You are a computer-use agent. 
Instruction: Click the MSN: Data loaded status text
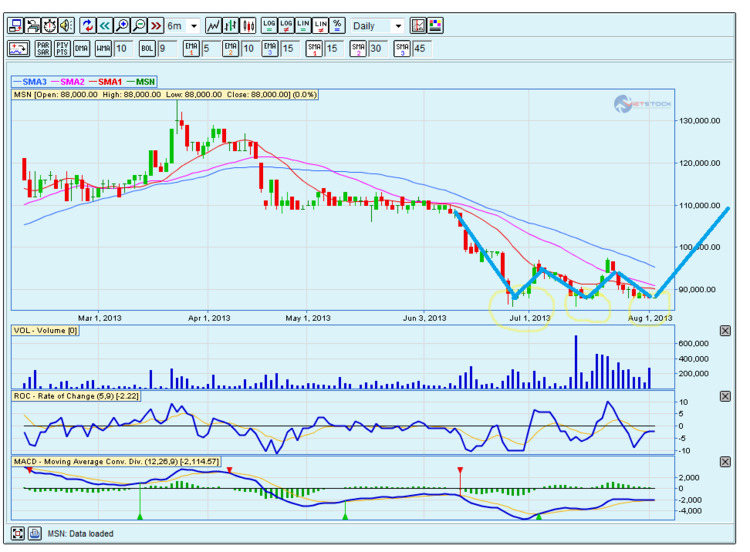(x=80, y=534)
